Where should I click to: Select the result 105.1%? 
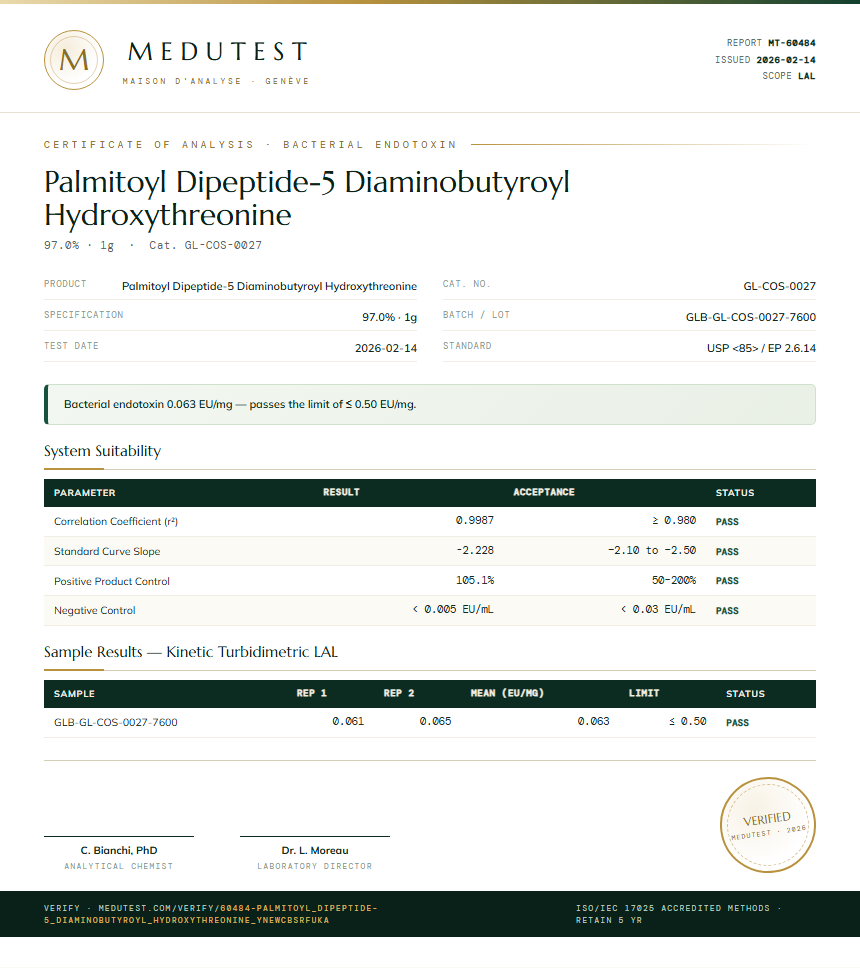475,580
